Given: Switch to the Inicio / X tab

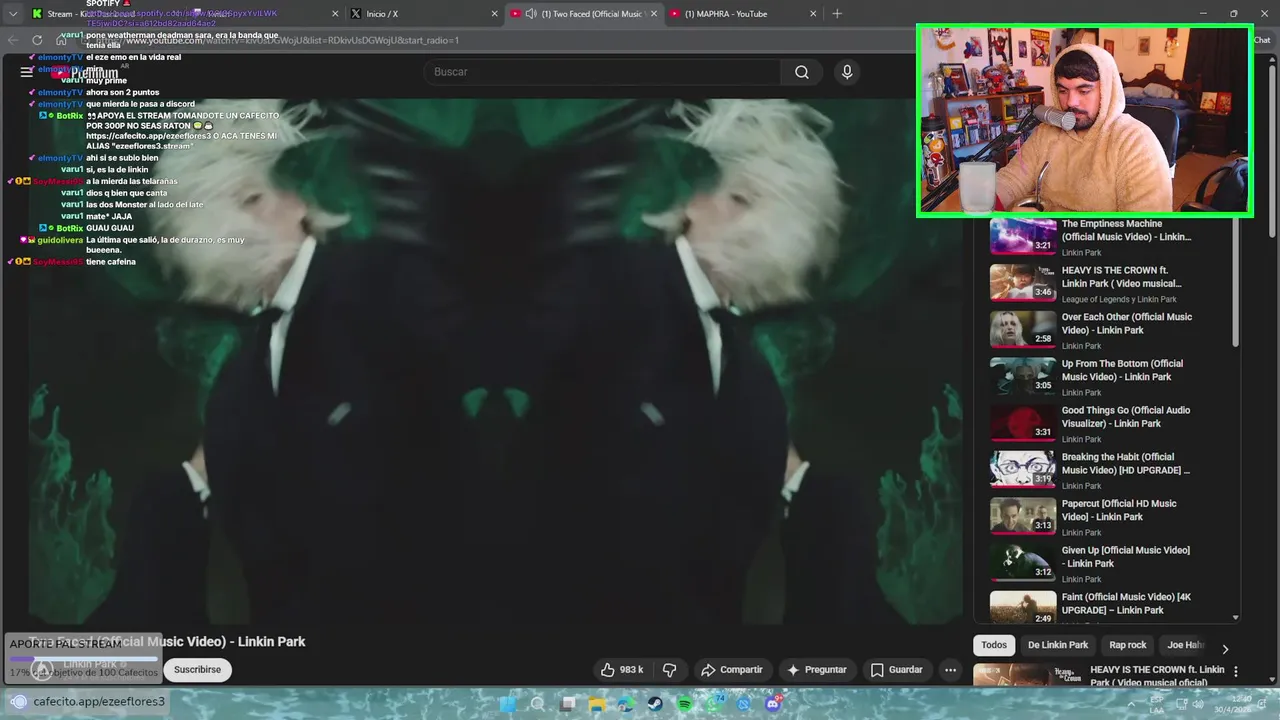Looking at the screenshot, I should coord(423,14).
